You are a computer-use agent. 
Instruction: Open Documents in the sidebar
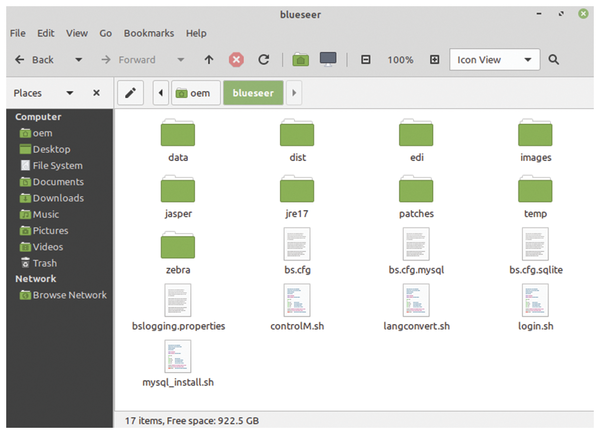(x=52, y=182)
